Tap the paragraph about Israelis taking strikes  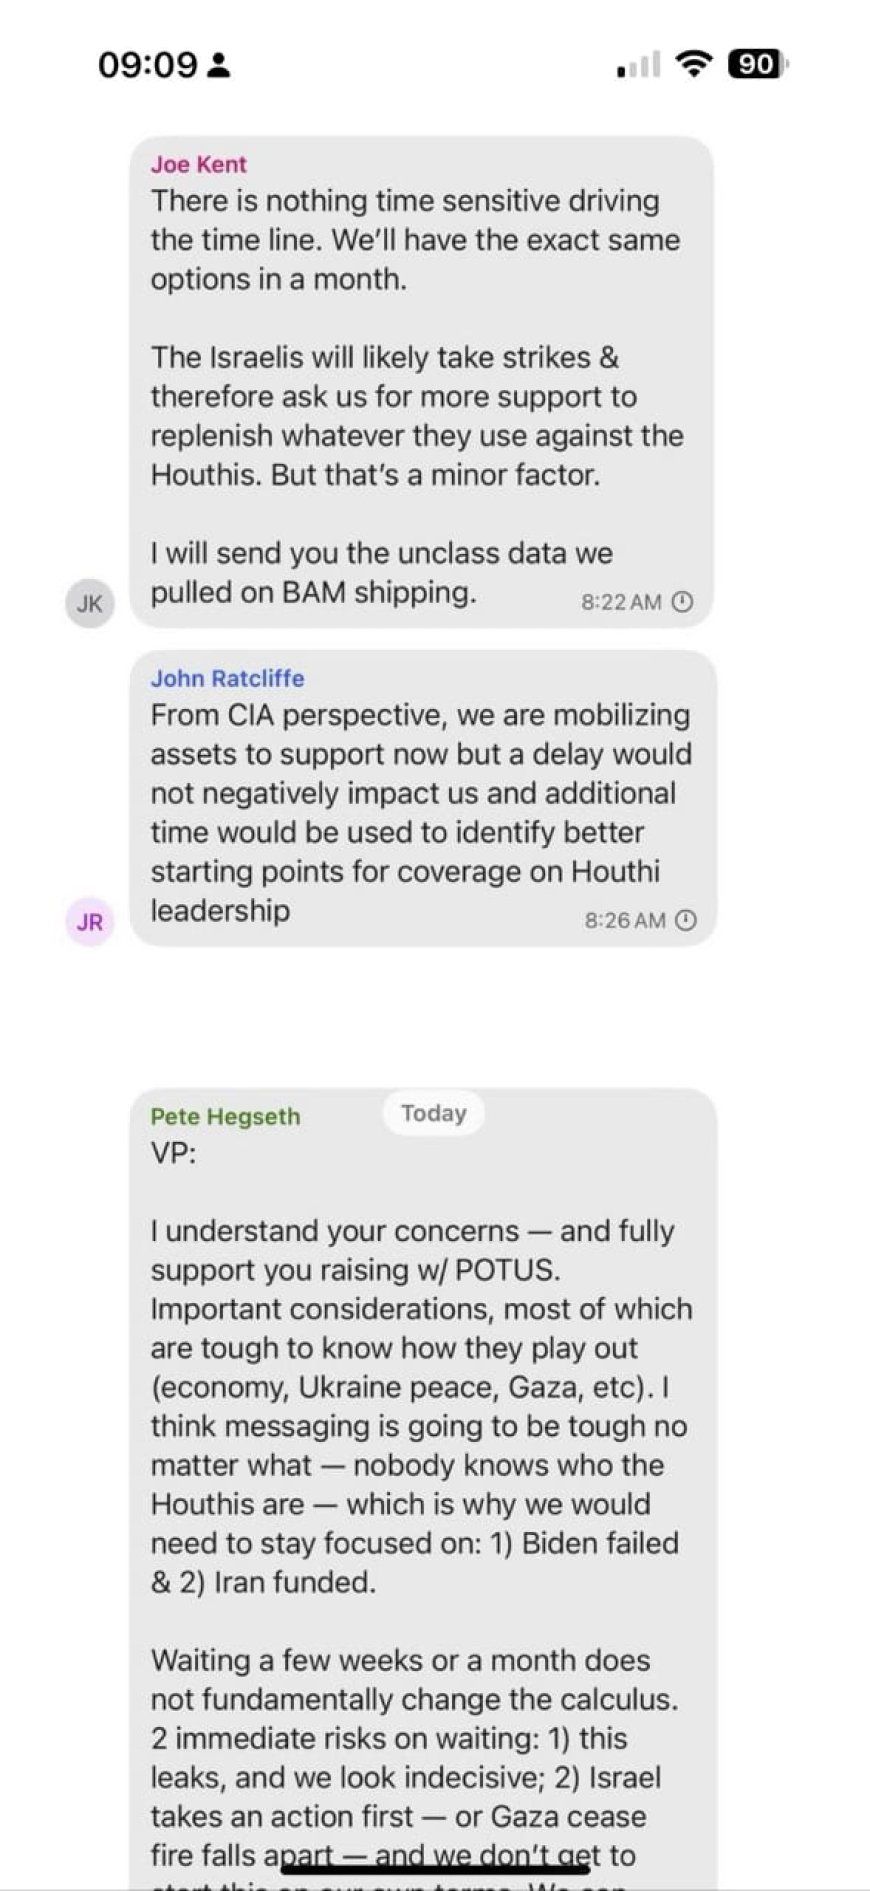[x=417, y=416]
